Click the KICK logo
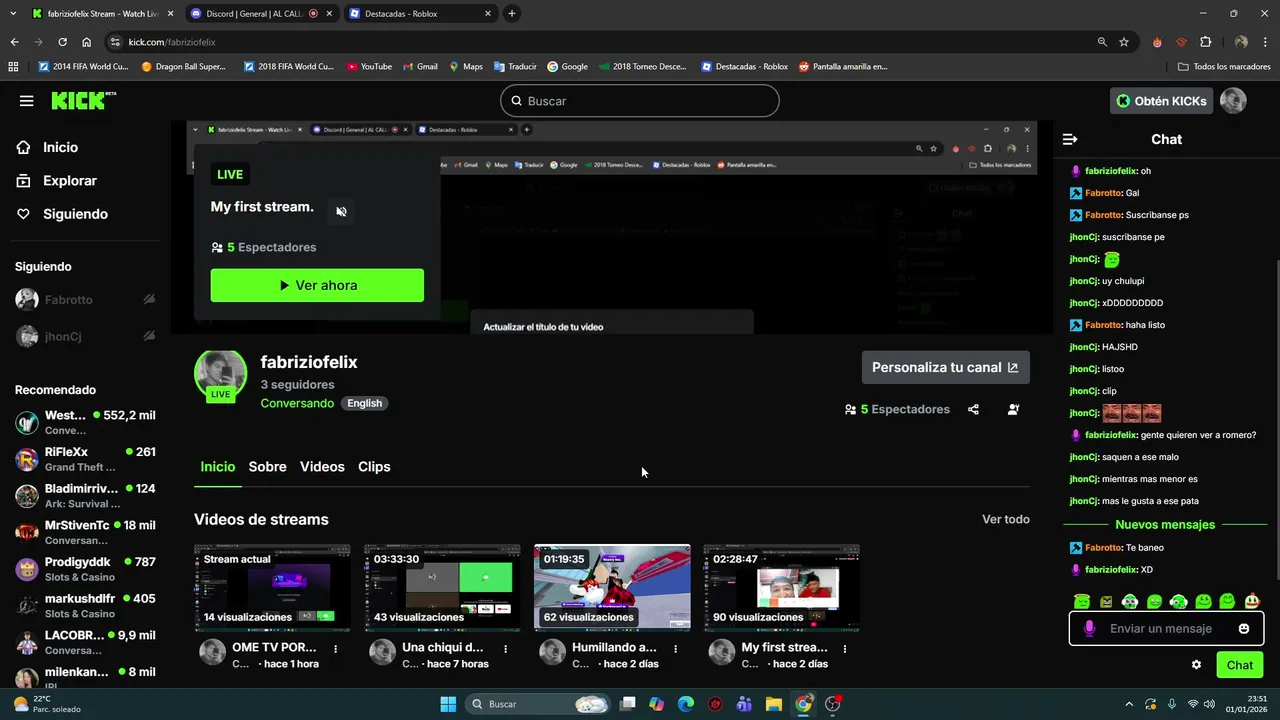 point(83,100)
